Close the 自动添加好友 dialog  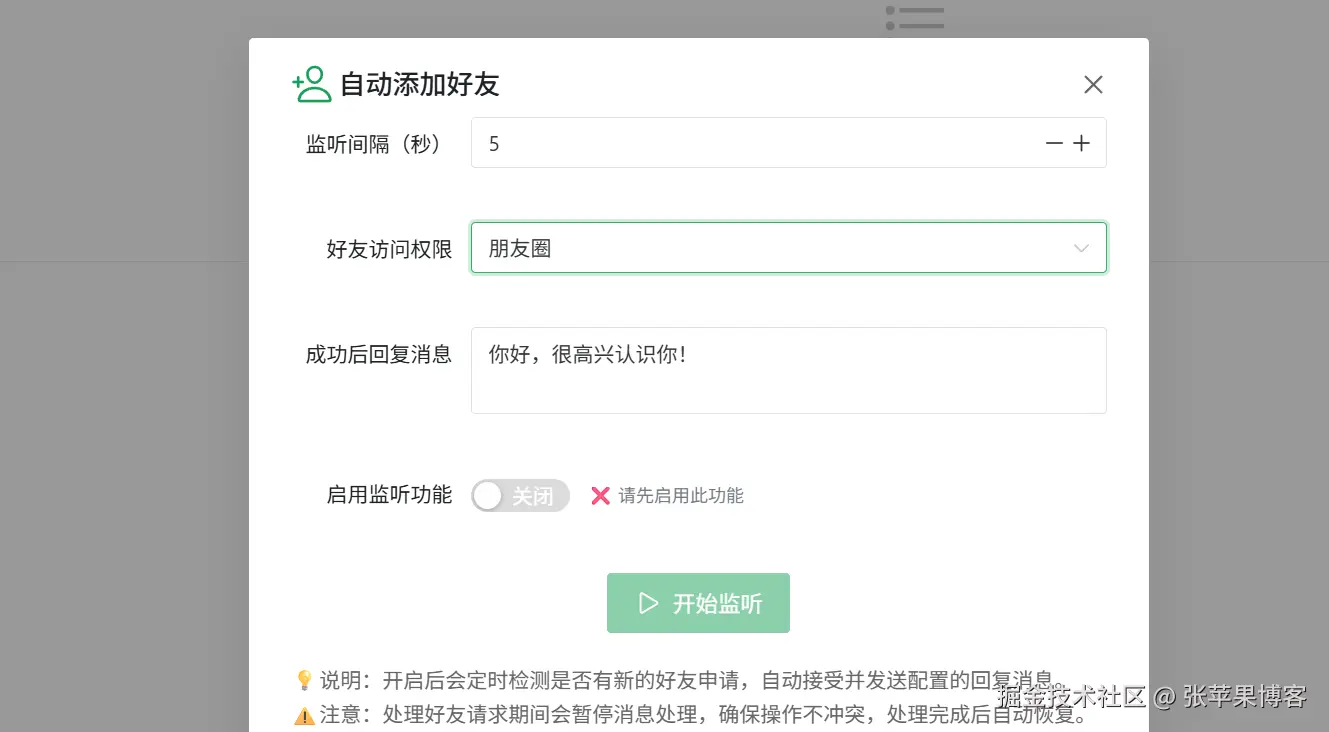pyautogui.click(x=1093, y=84)
